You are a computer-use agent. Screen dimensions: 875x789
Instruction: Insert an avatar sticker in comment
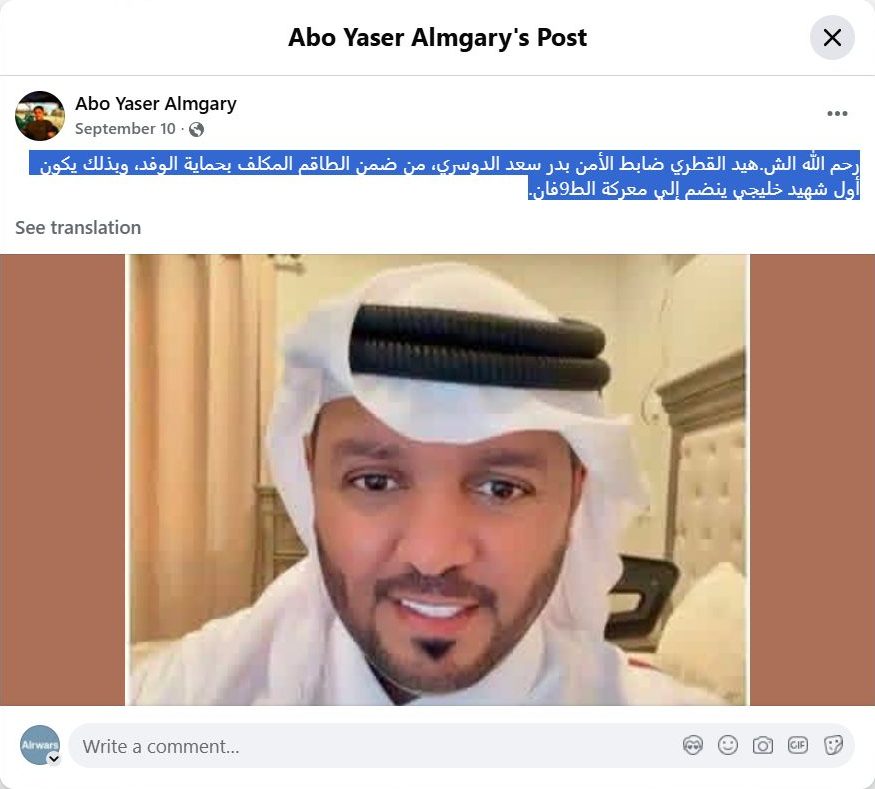click(693, 745)
